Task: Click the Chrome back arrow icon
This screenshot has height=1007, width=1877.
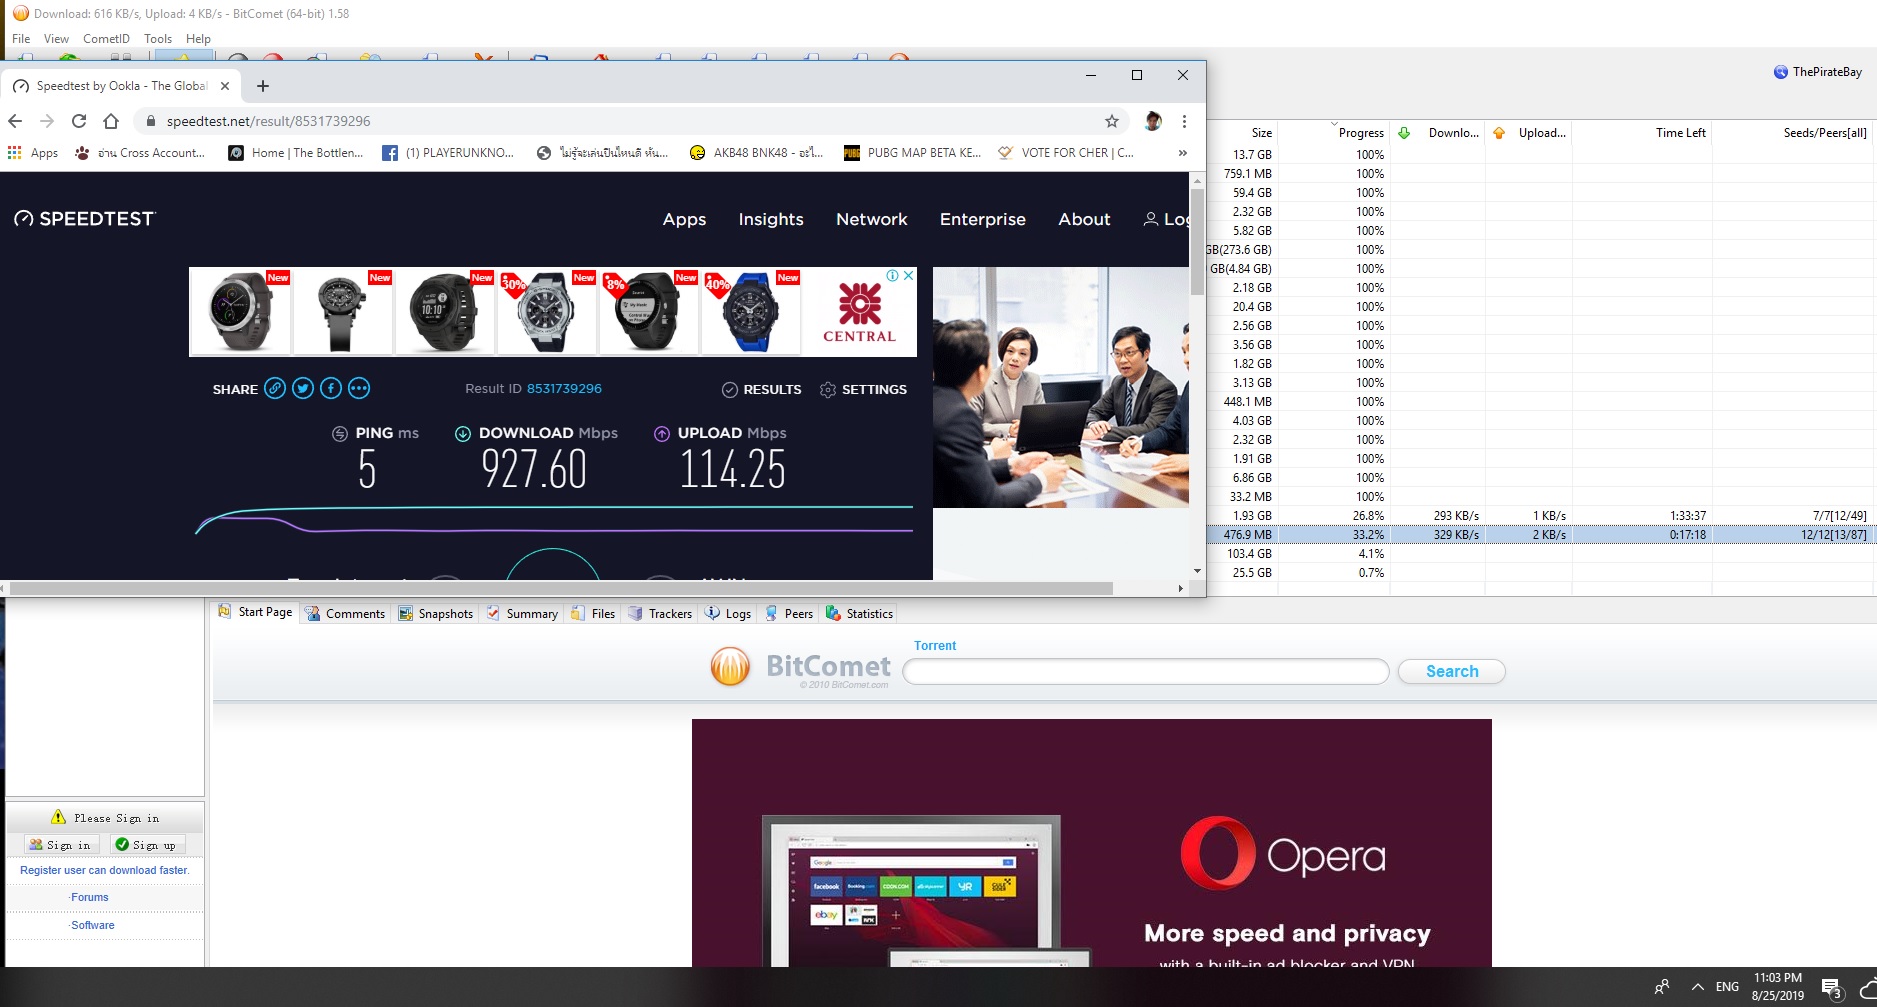Action: pyautogui.click(x=15, y=121)
